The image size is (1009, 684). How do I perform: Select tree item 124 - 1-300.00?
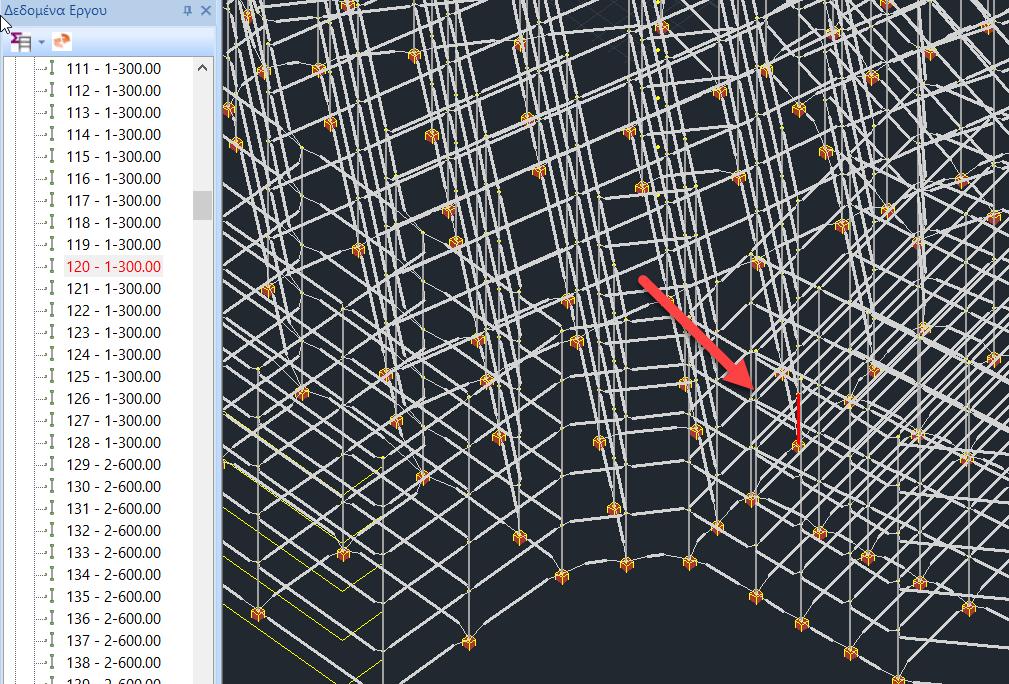(113, 355)
